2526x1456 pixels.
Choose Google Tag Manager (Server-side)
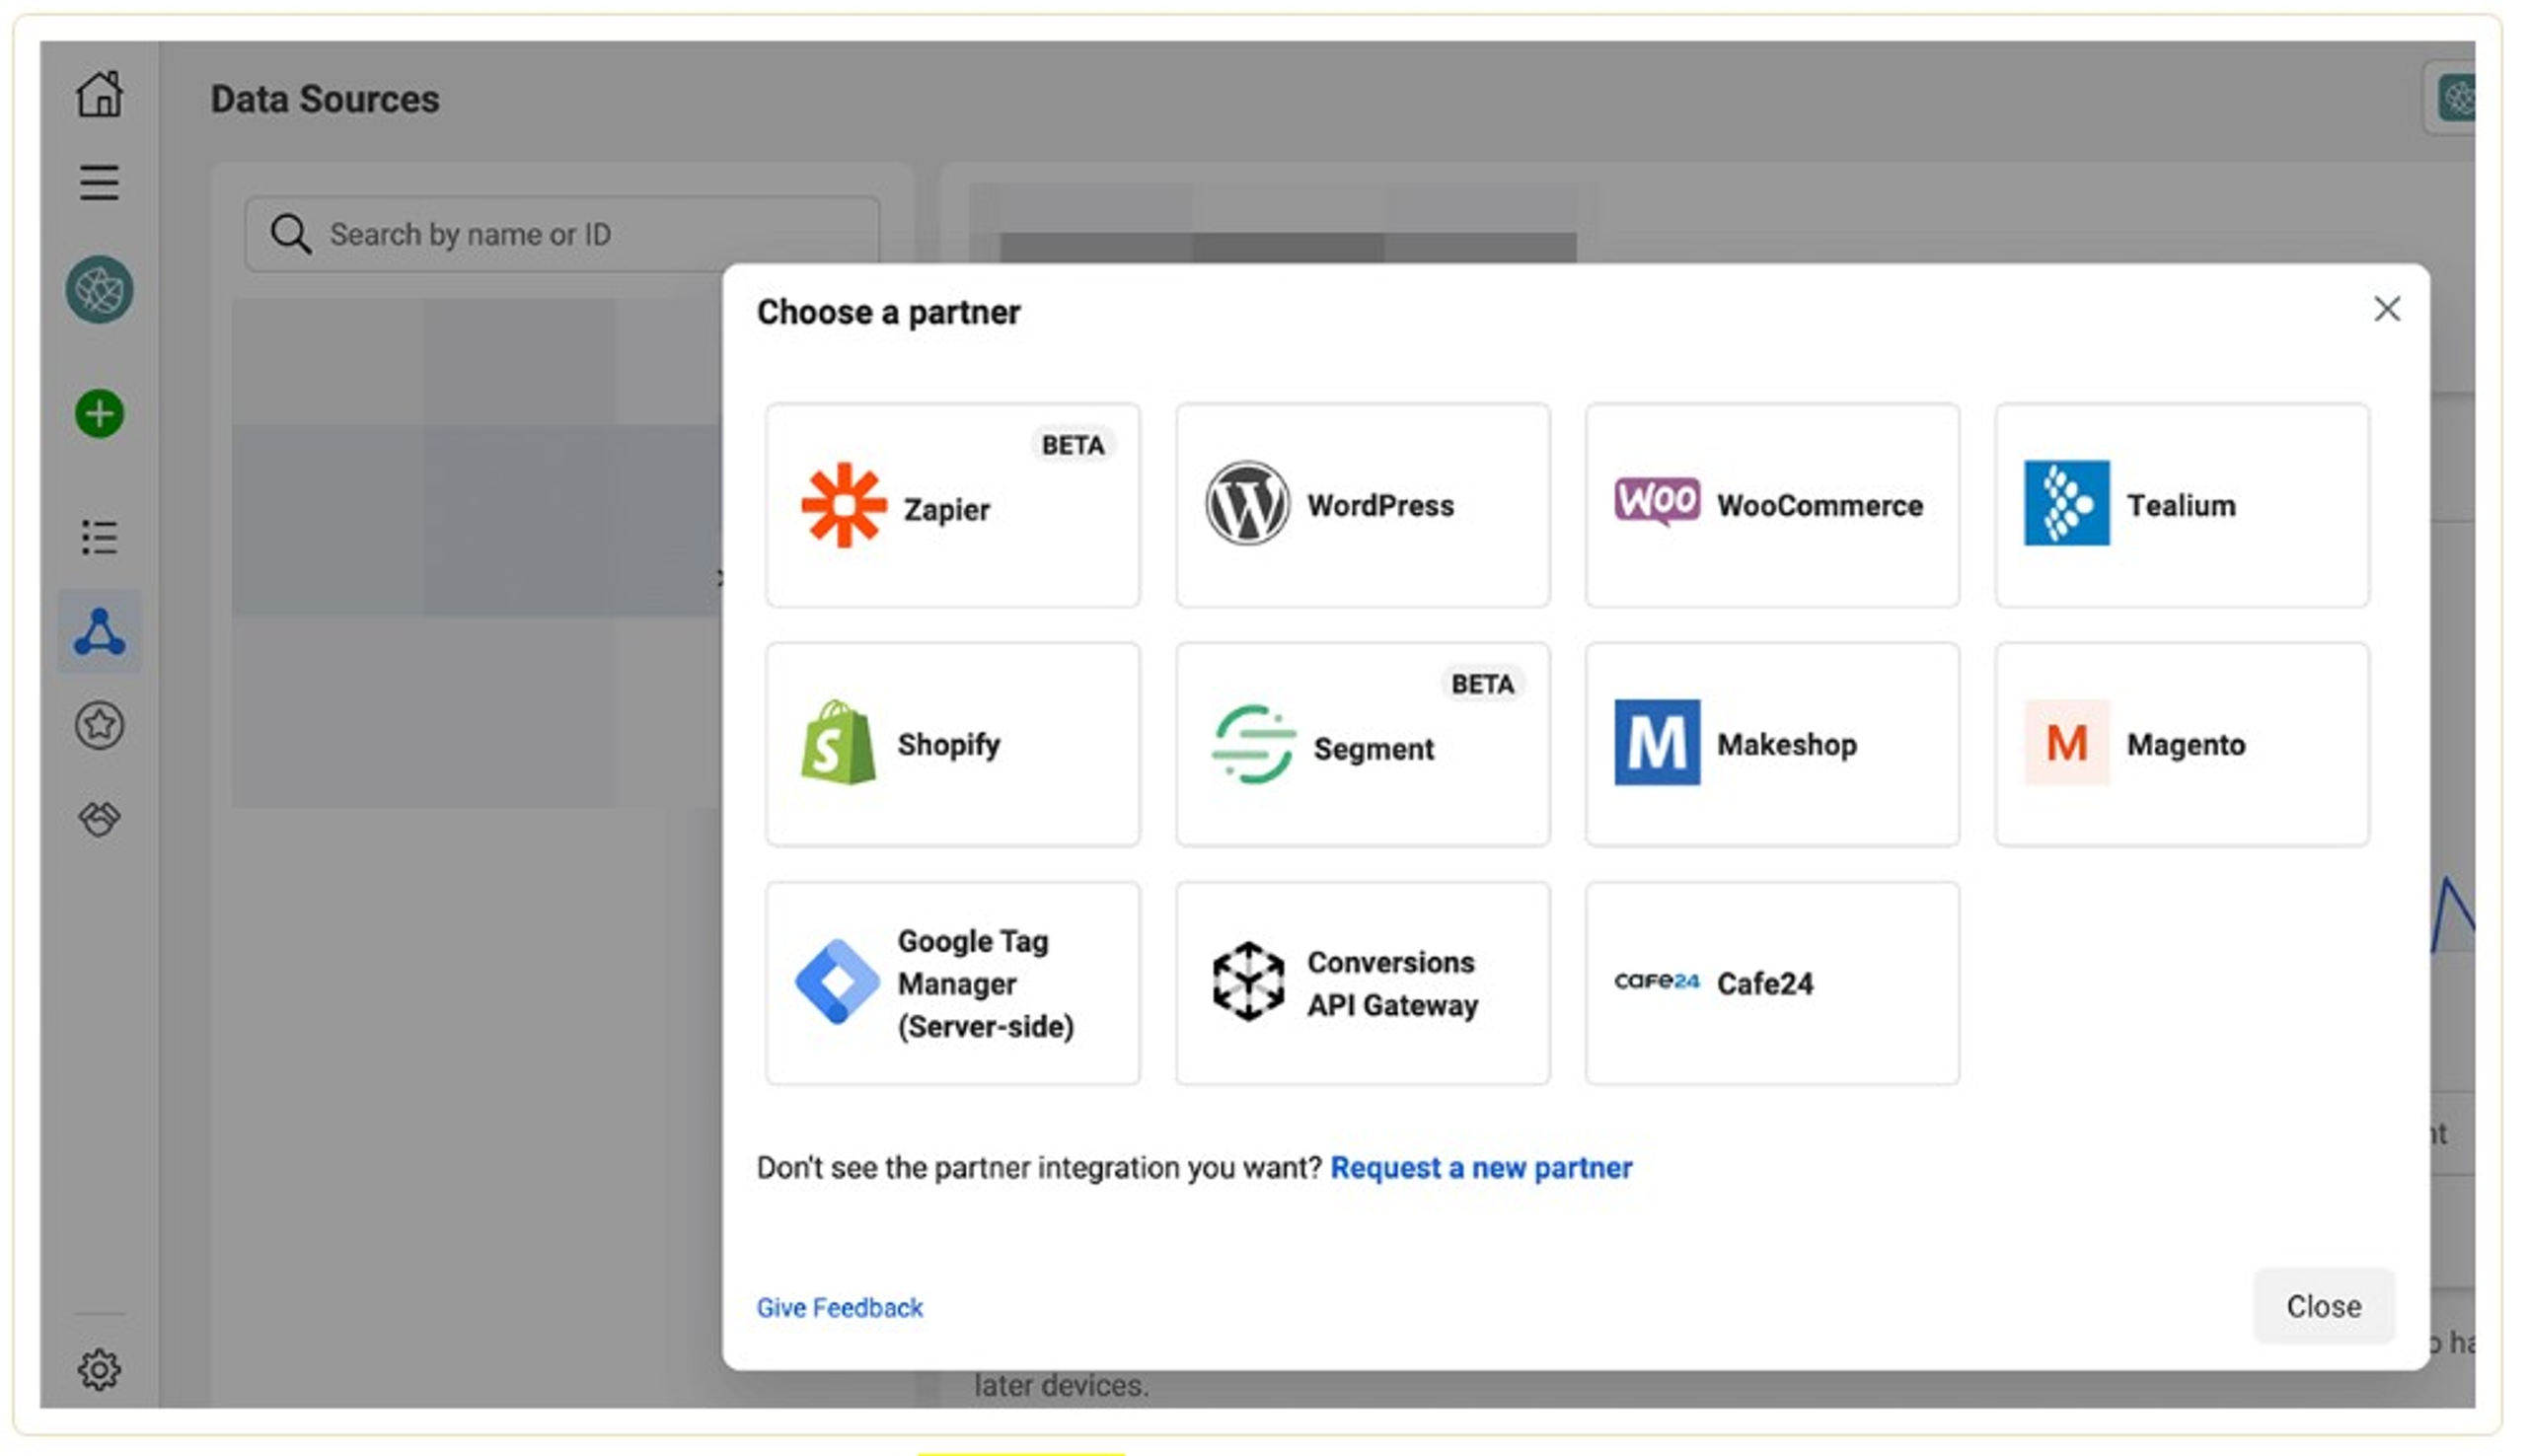(952, 984)
